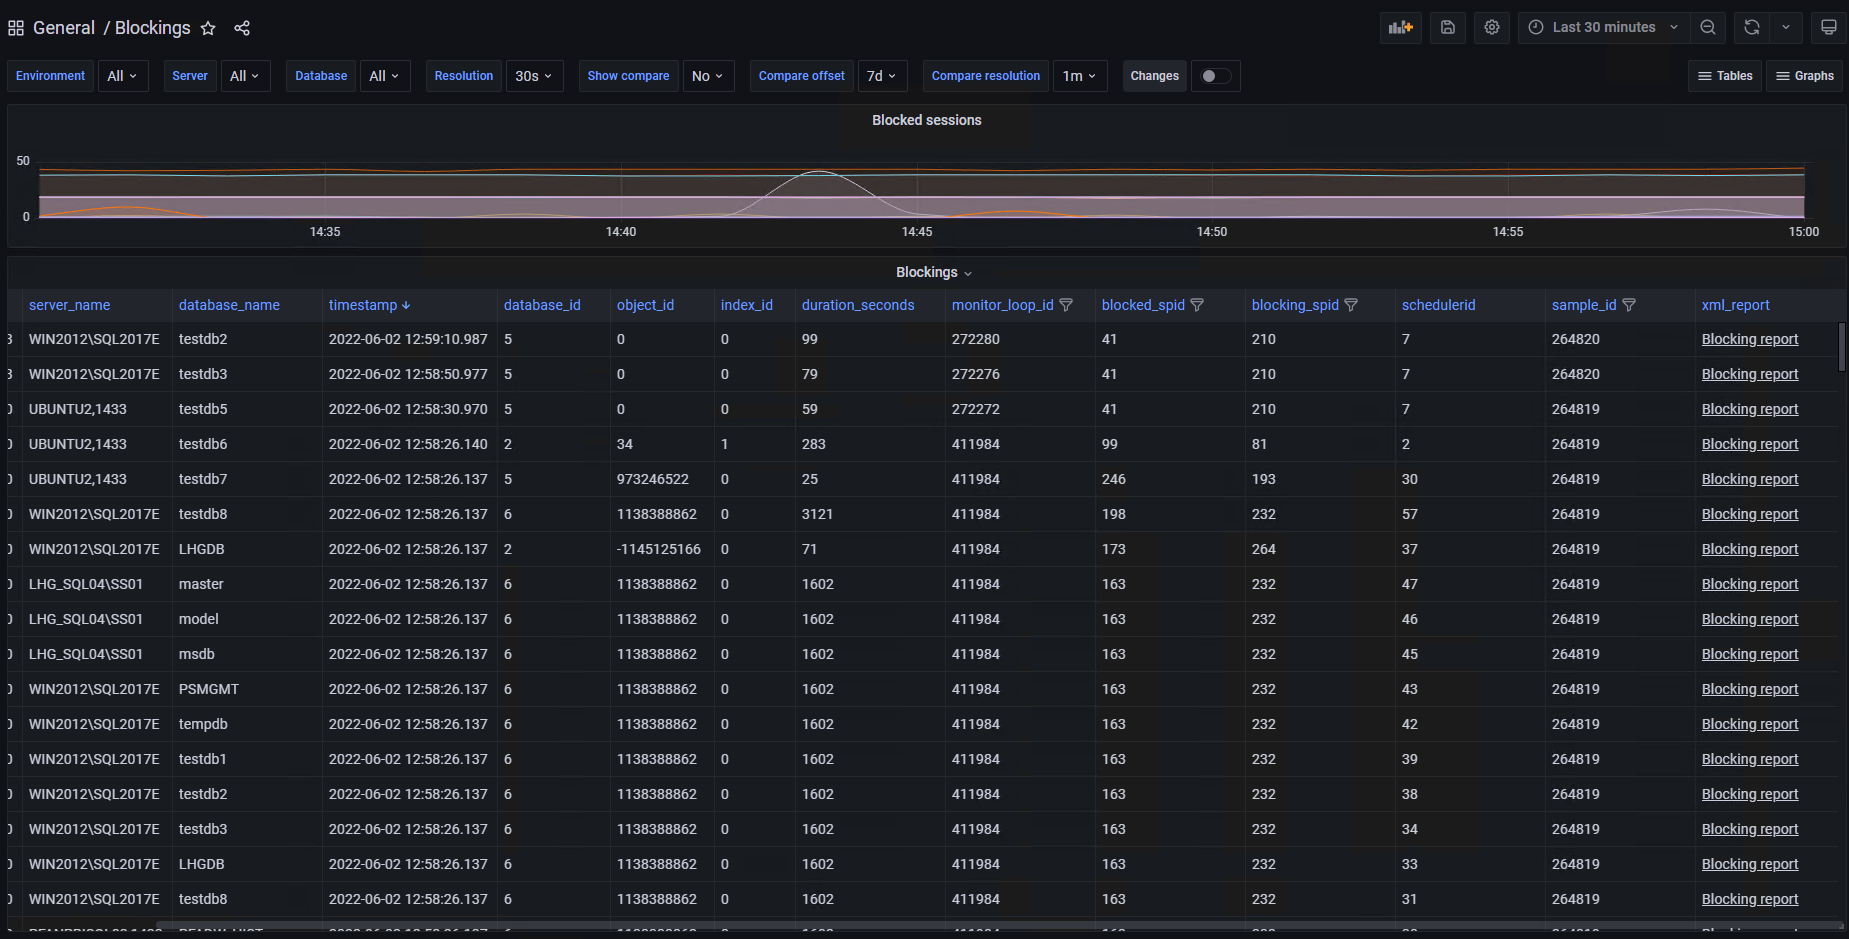1849x939 pixels.
Task: Switch to the Tables view
Action: tap(1725, 75)
